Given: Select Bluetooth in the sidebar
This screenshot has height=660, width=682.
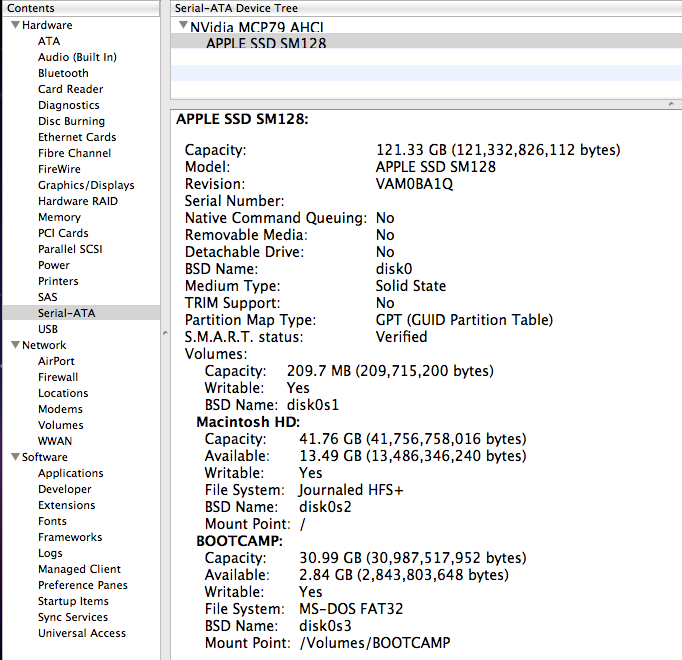Looking at the screenshot, I should tap(63, 73).
